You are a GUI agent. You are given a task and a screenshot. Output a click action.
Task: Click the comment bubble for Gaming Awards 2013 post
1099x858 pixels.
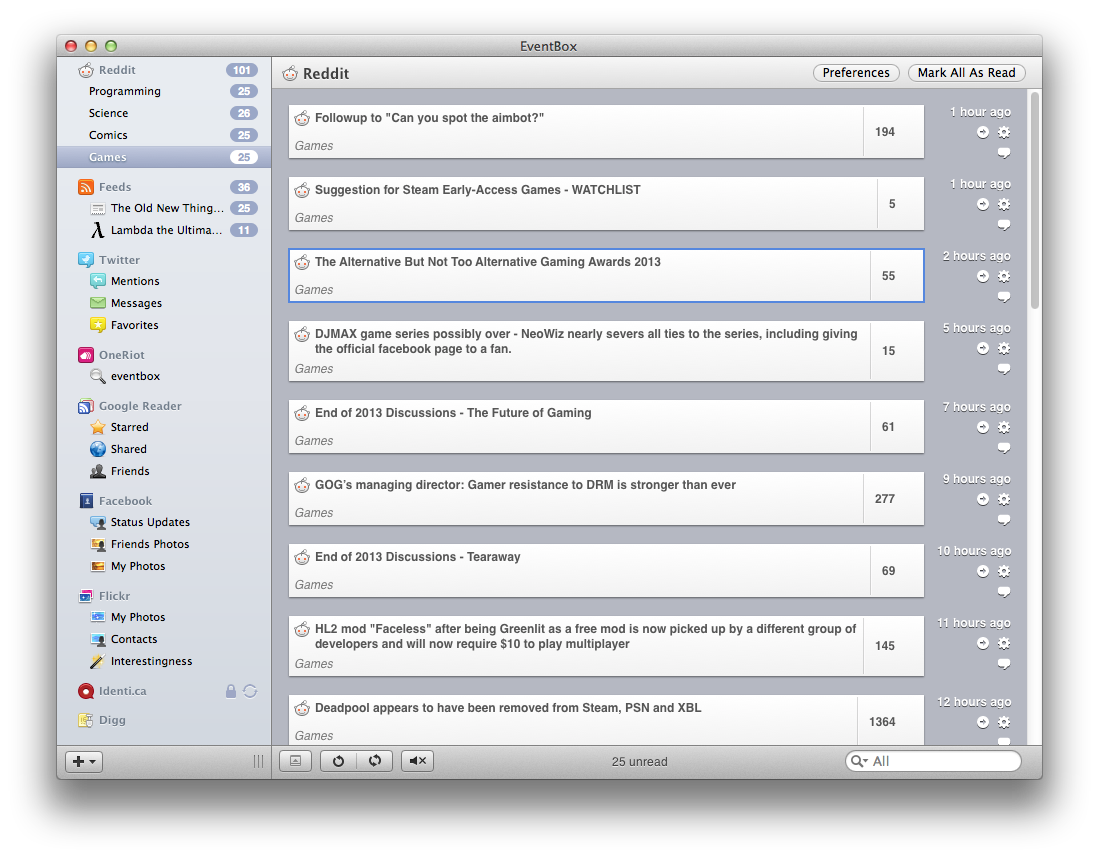[1004, 297]
